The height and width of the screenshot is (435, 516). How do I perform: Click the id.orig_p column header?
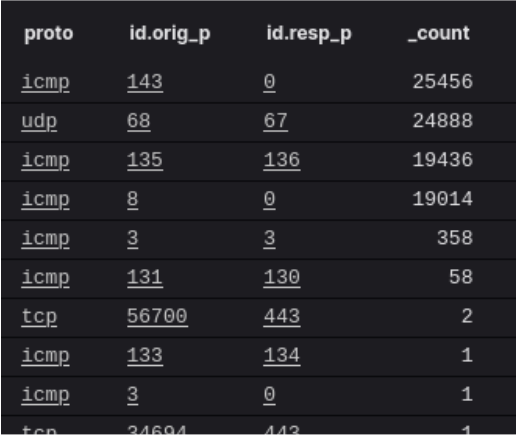click(170, 34)
